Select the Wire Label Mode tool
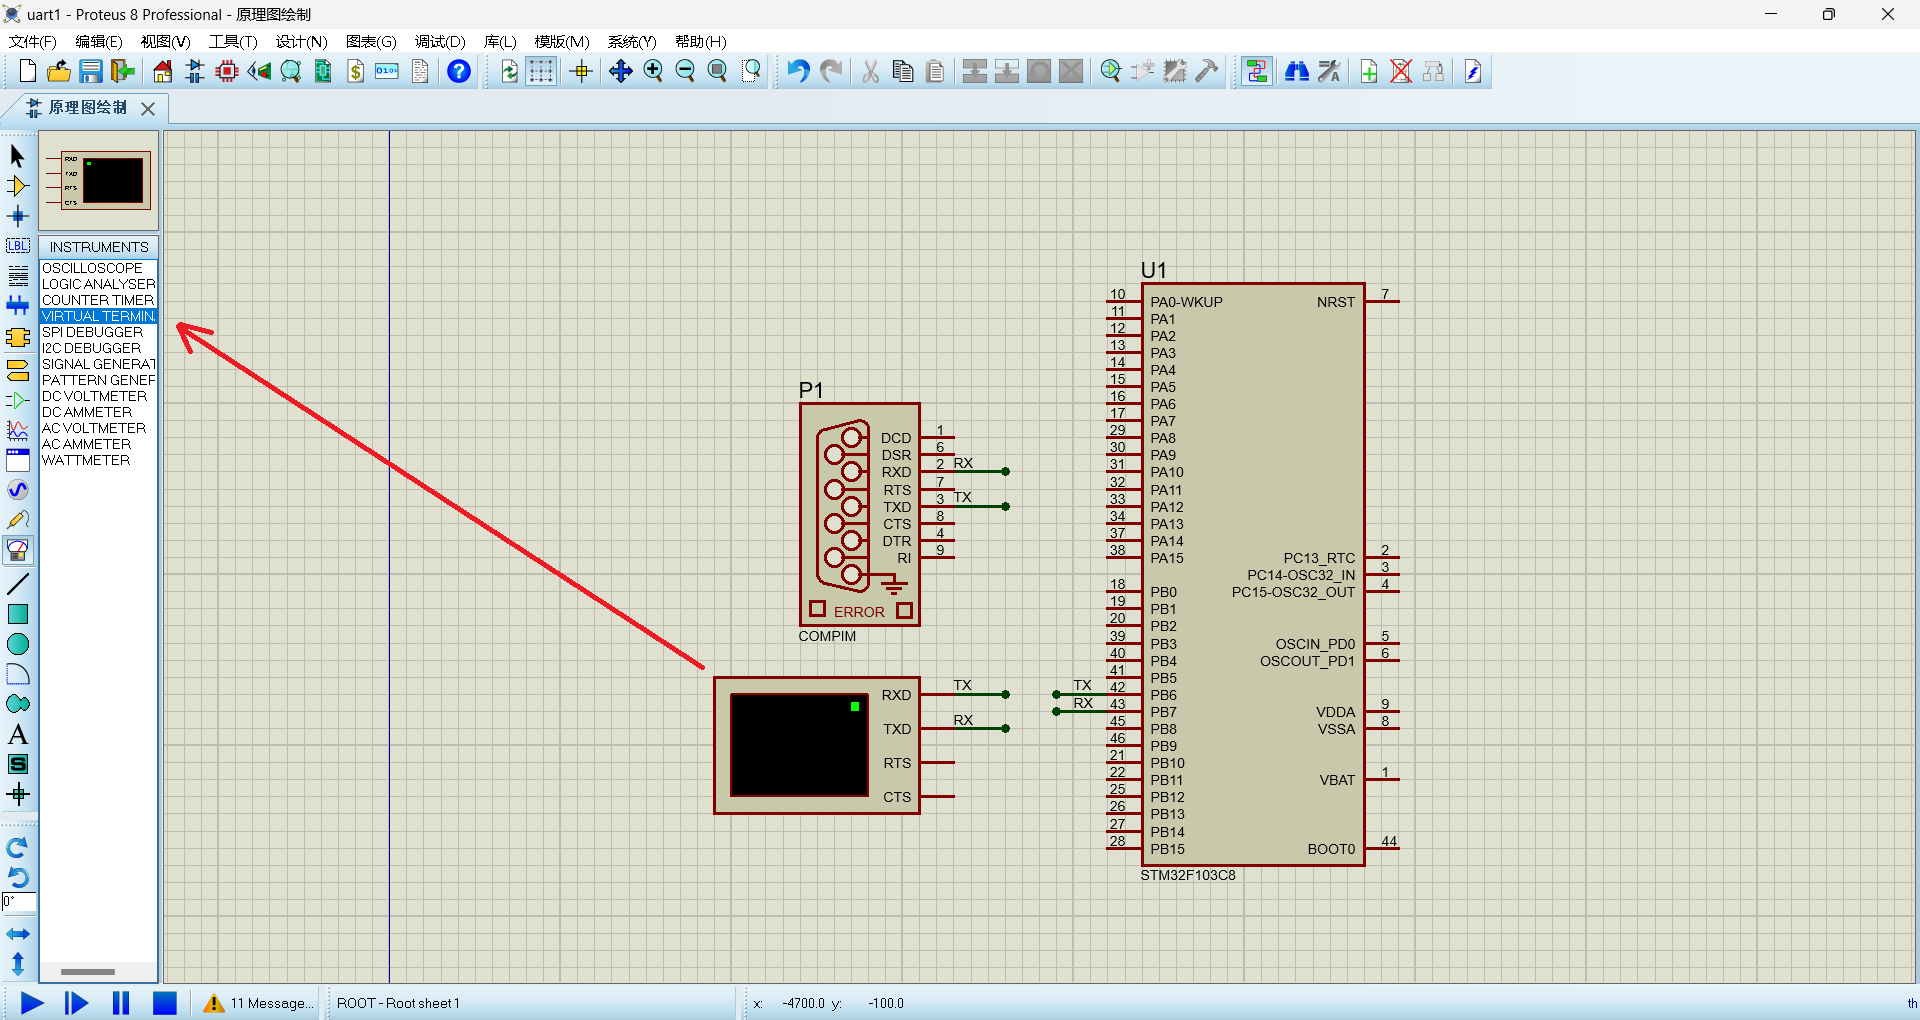 click(x=18, y=246)
